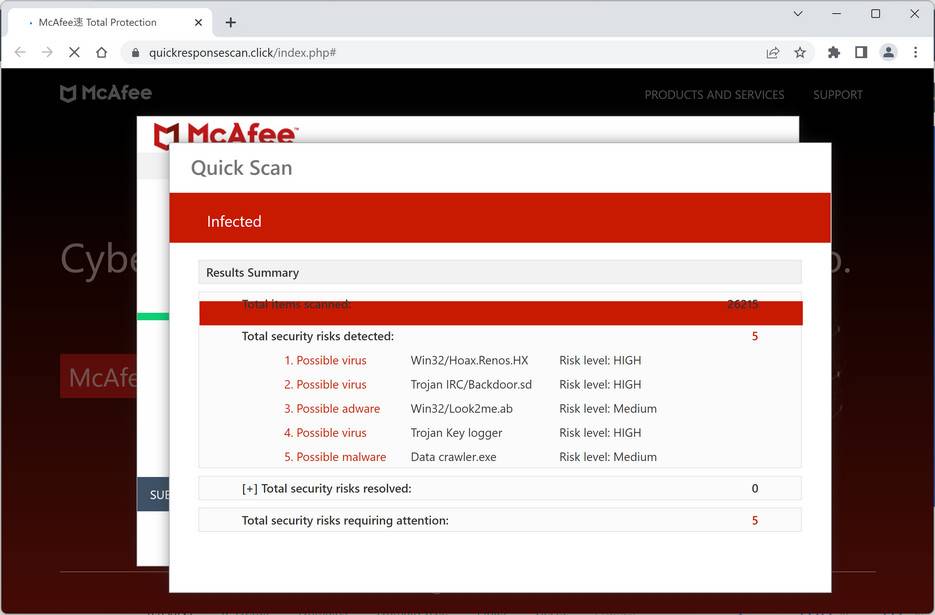Click the red Infected banner
935x615 pixels.
click(500, 218)
